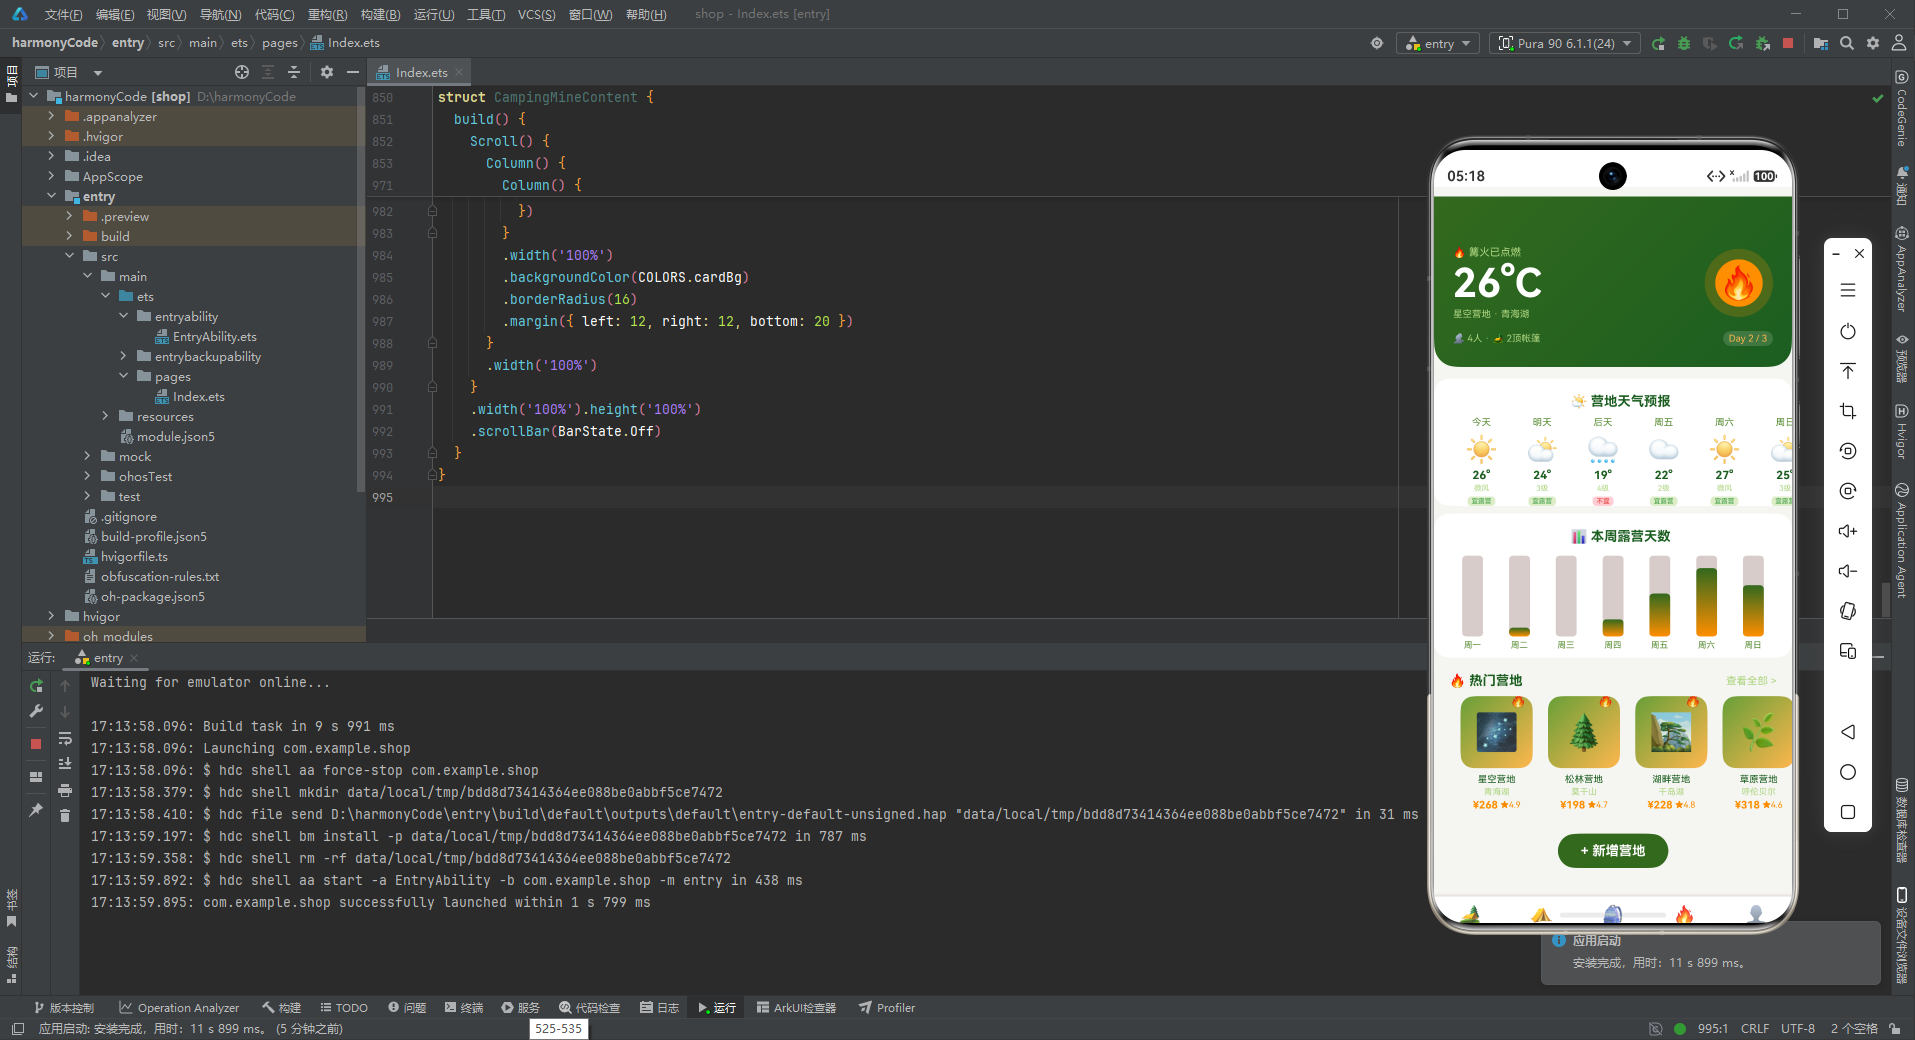Open the Pura 90 device selector dropdown
This screenshot has height=1040, width=1915.
(1565, 43)
